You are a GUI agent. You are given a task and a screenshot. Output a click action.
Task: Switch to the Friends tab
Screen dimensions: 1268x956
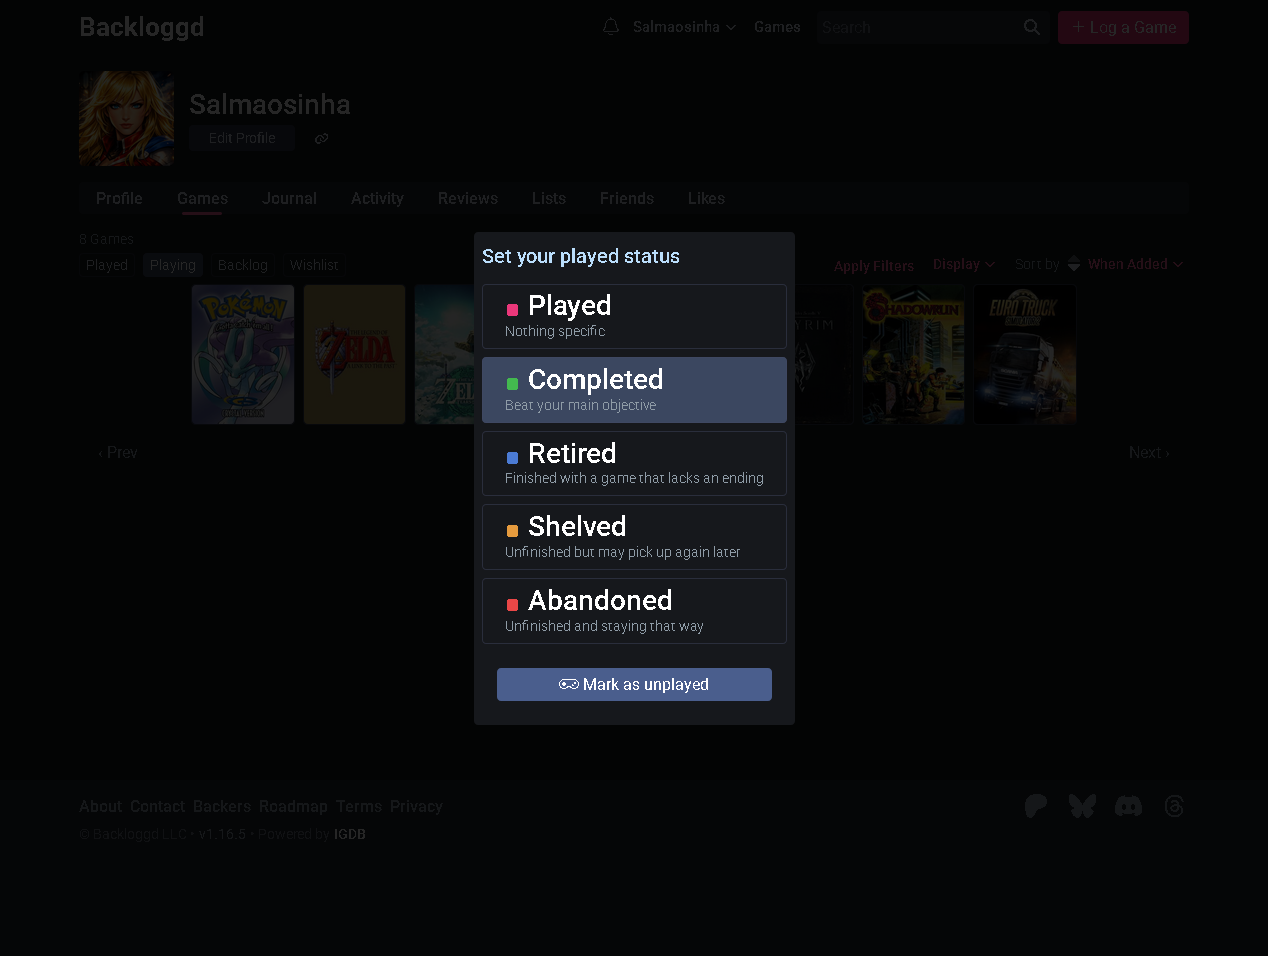627,198
